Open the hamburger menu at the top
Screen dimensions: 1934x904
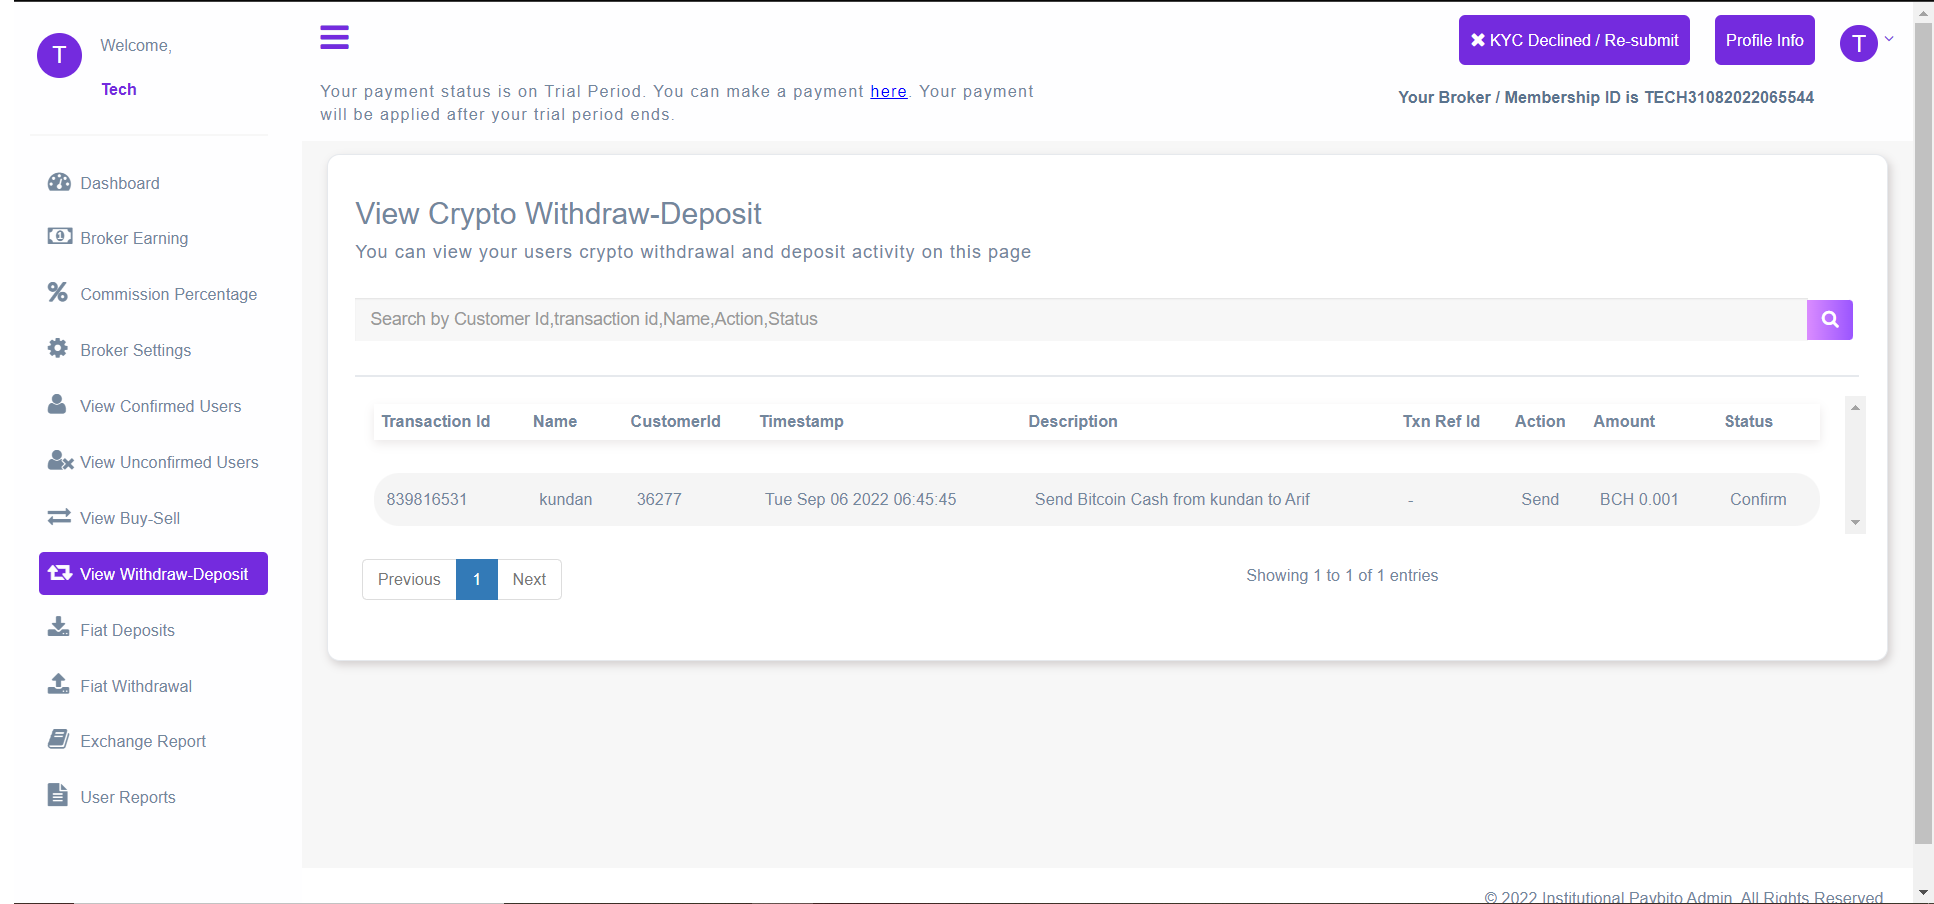(x=334, y=38)
